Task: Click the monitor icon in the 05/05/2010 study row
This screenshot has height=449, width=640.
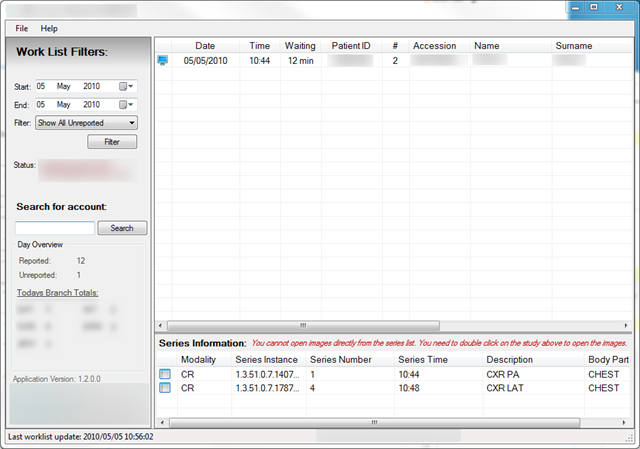Action: [162, 60]
